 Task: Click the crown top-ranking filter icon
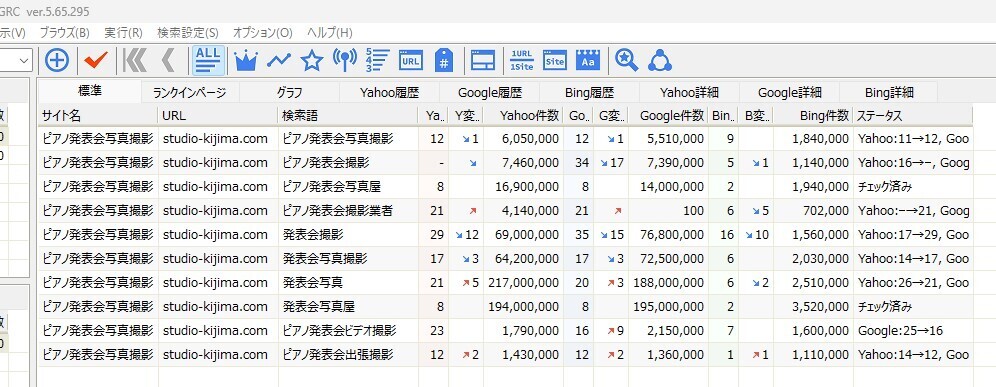coord(246,61)
